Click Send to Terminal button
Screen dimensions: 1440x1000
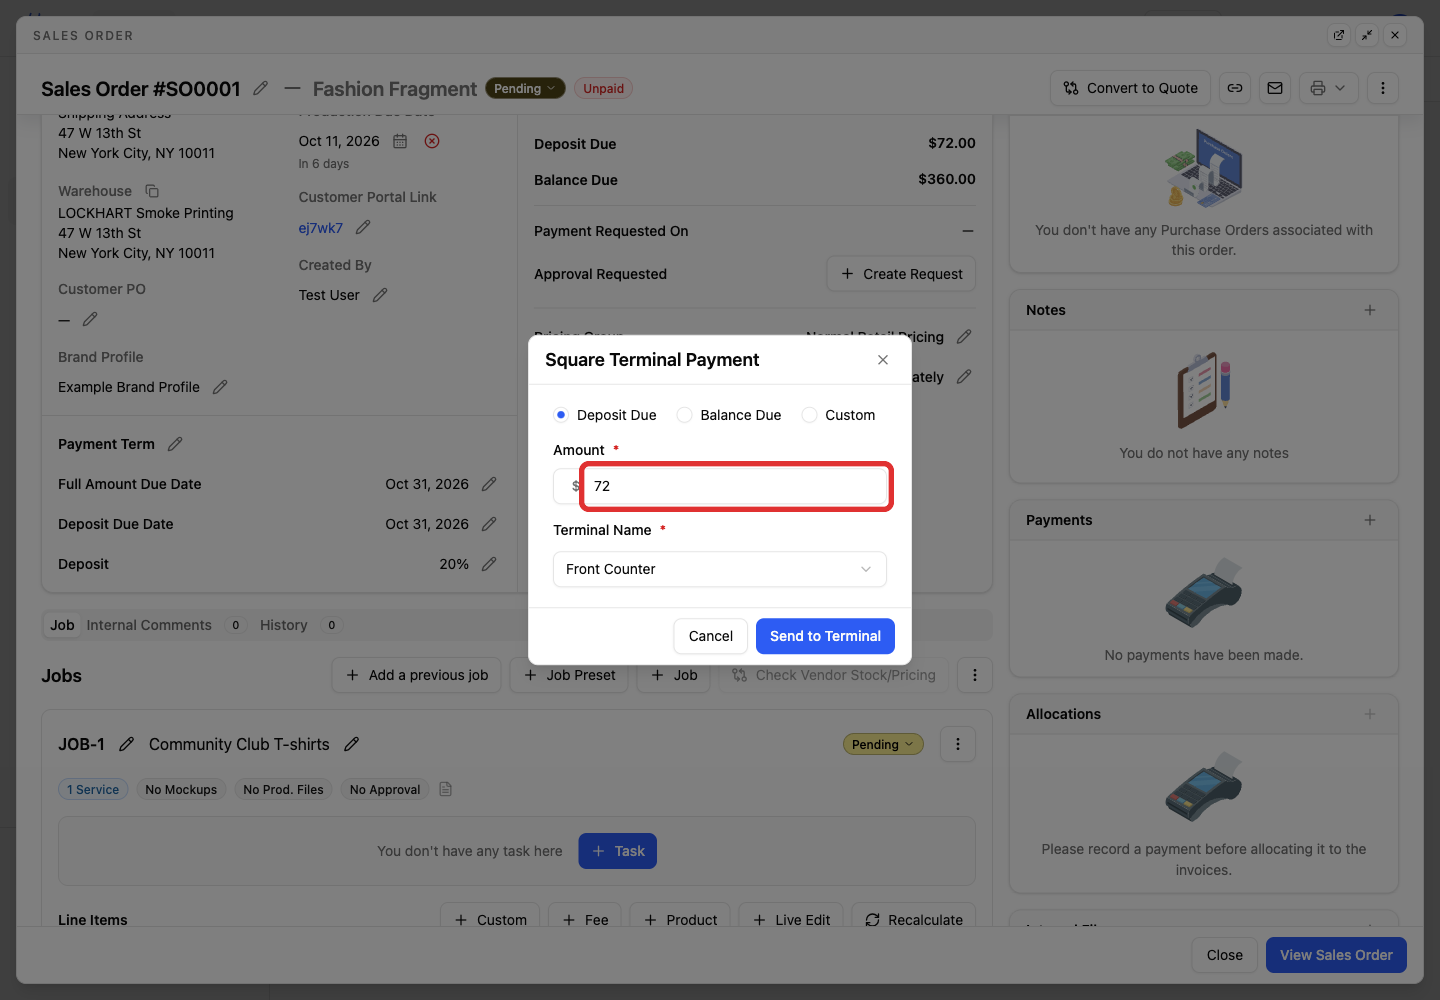(825, 636)
